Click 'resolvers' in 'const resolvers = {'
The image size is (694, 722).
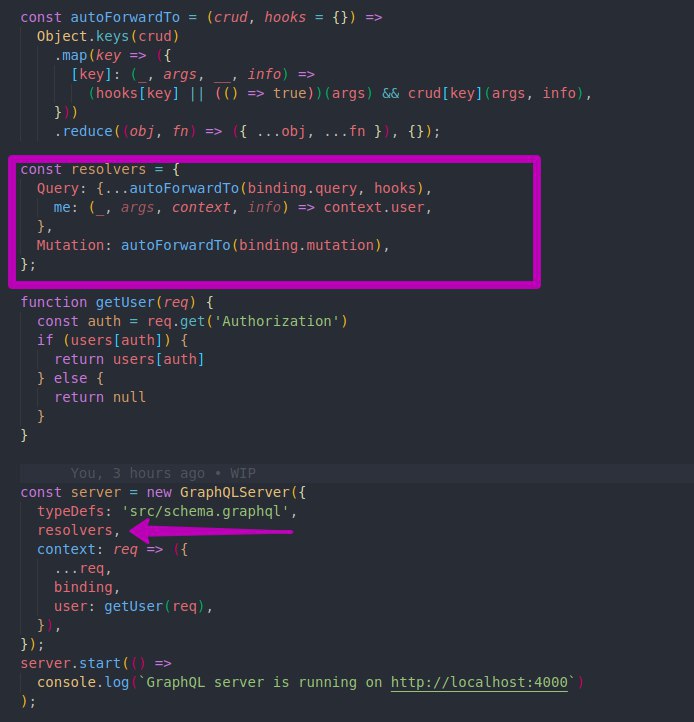pyautogui.click(x=108, y=169)
